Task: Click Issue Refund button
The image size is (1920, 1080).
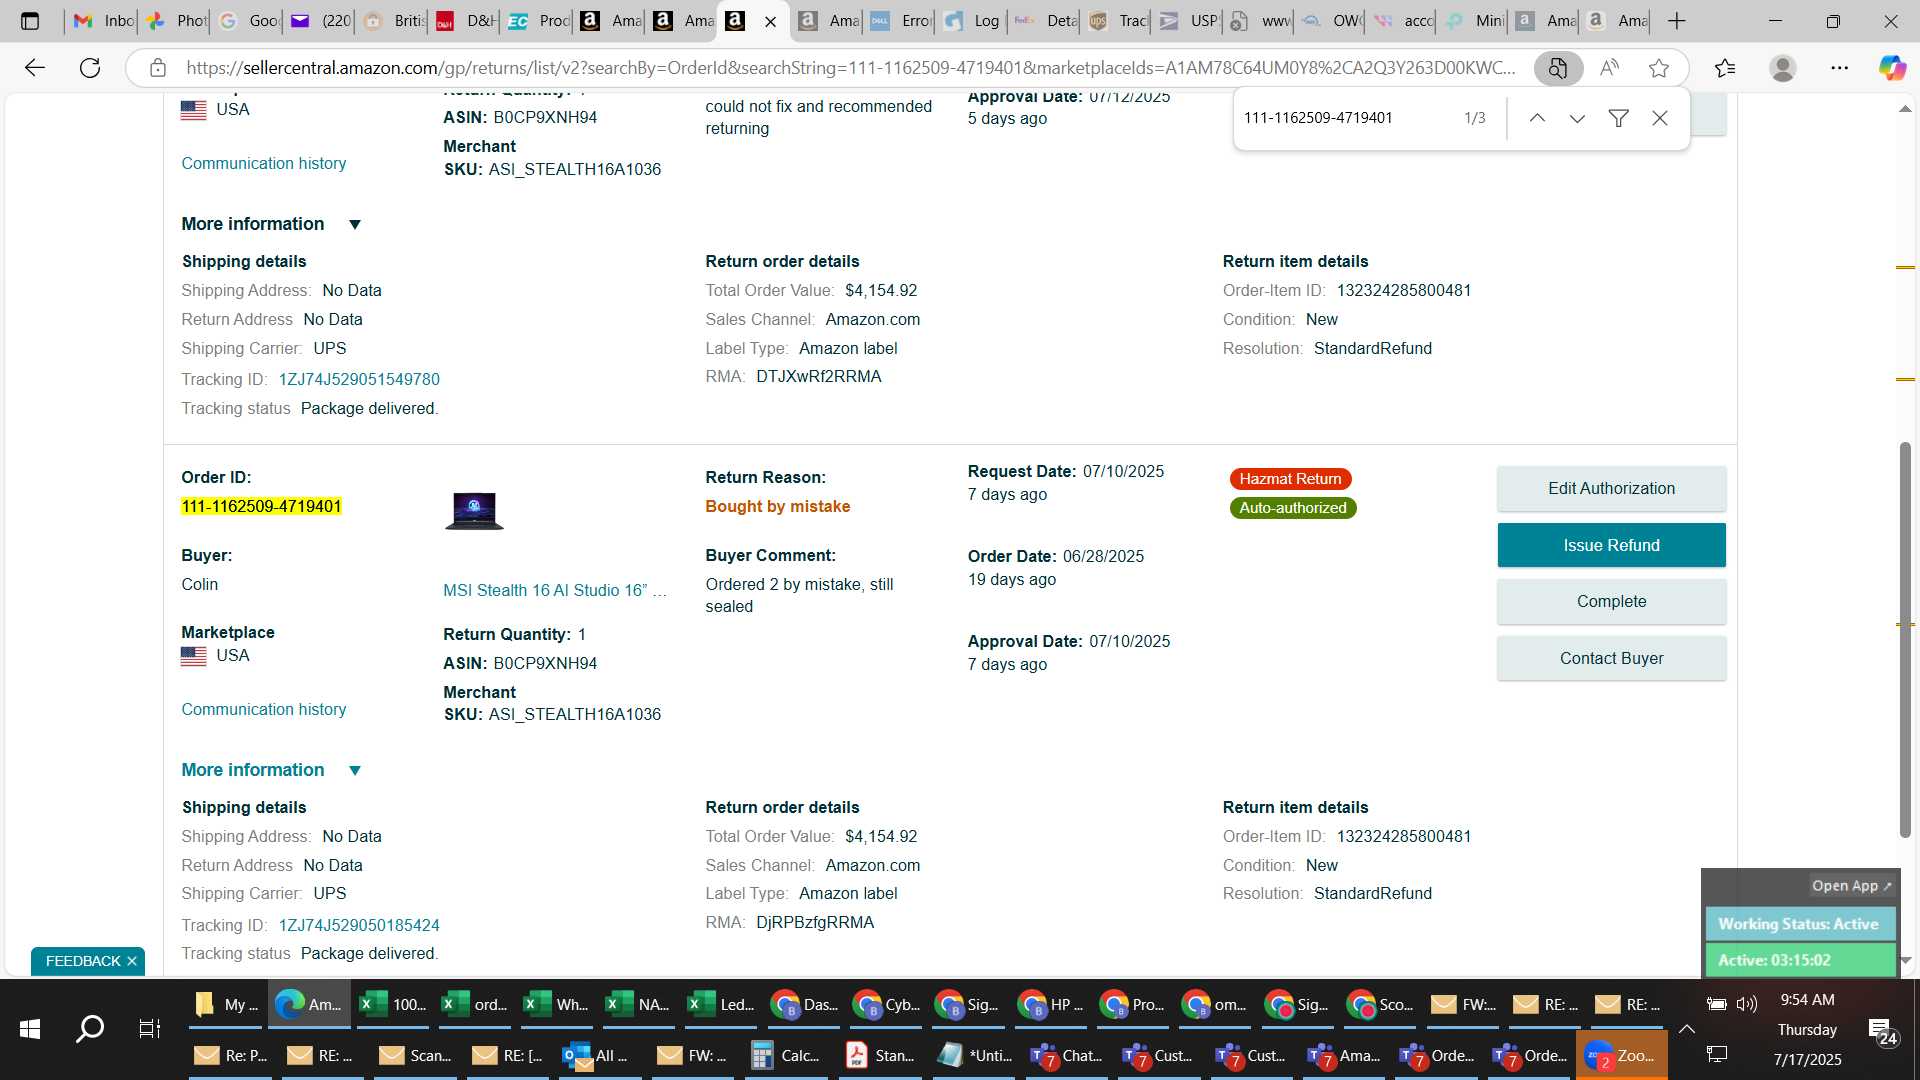Action: pos(1611,545)
